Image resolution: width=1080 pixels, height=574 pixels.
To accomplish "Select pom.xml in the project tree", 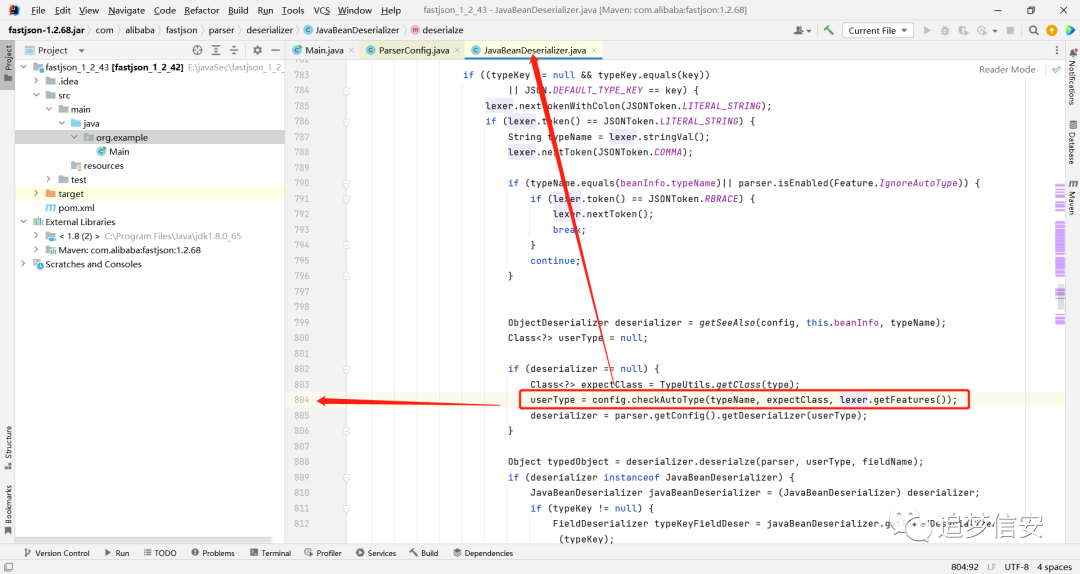I will tap(76, 208).
